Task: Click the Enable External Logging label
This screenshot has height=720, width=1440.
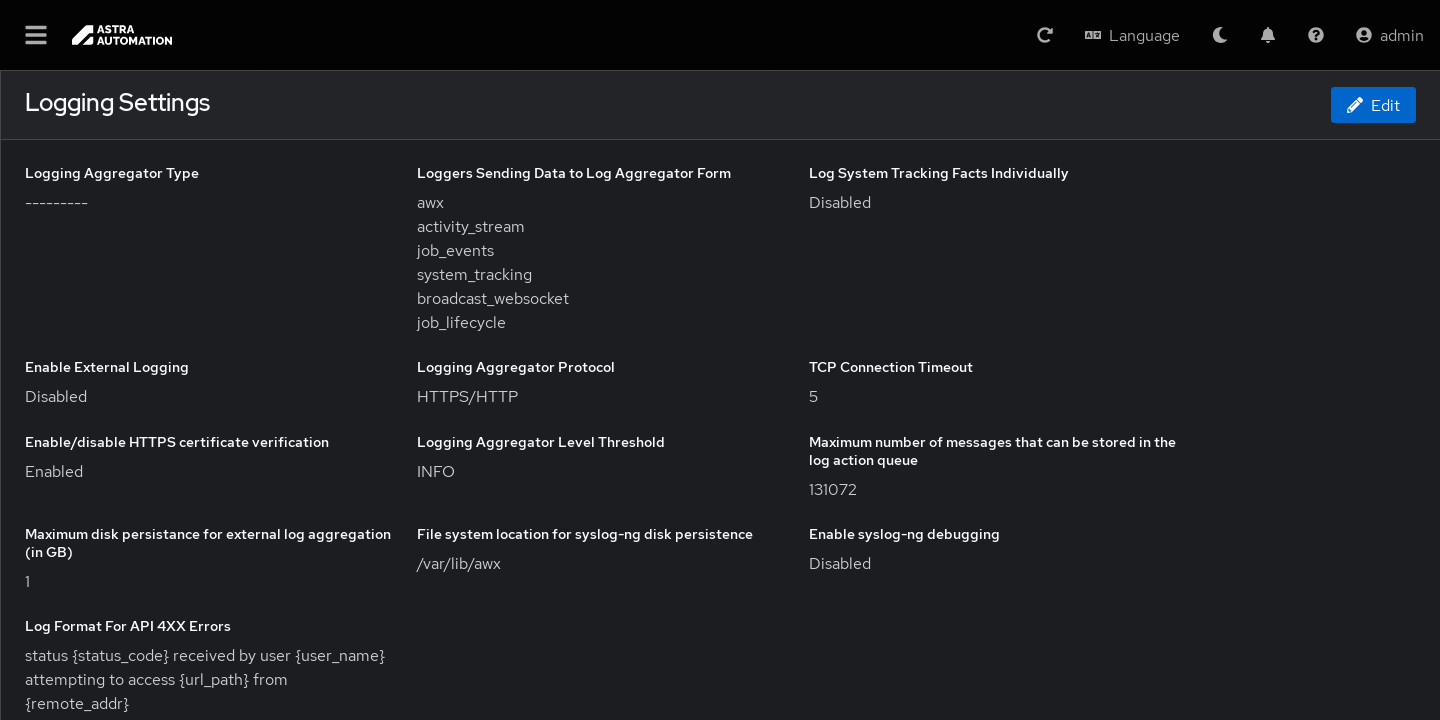Action: pos(107,367)
